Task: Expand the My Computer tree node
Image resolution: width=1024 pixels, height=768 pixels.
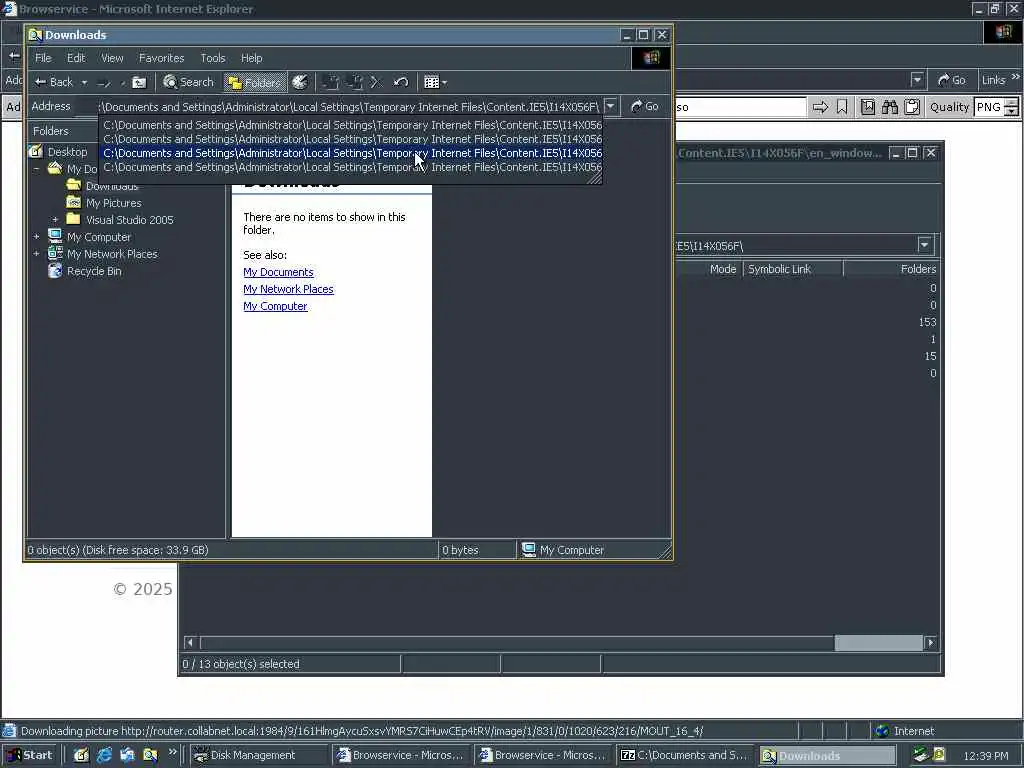Action: point(37,236)
